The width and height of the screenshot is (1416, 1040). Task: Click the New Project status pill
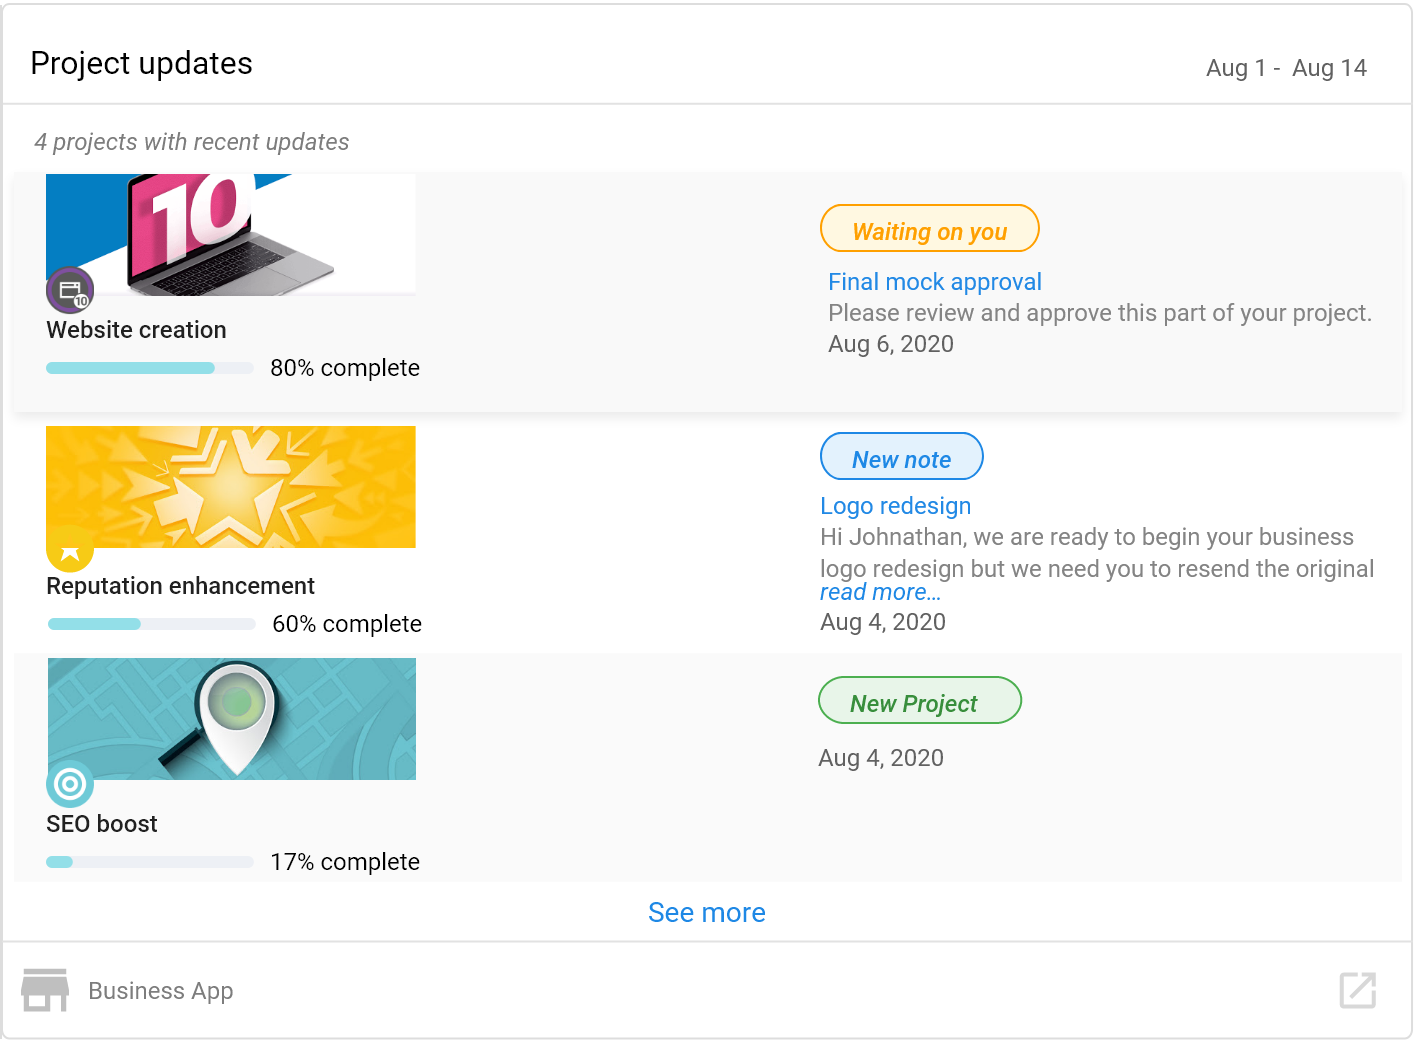click(920, 701)
